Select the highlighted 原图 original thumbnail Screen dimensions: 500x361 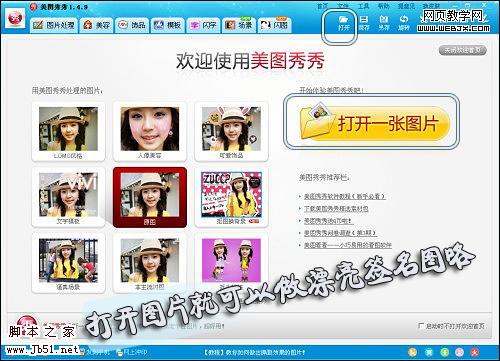(150, 197)
